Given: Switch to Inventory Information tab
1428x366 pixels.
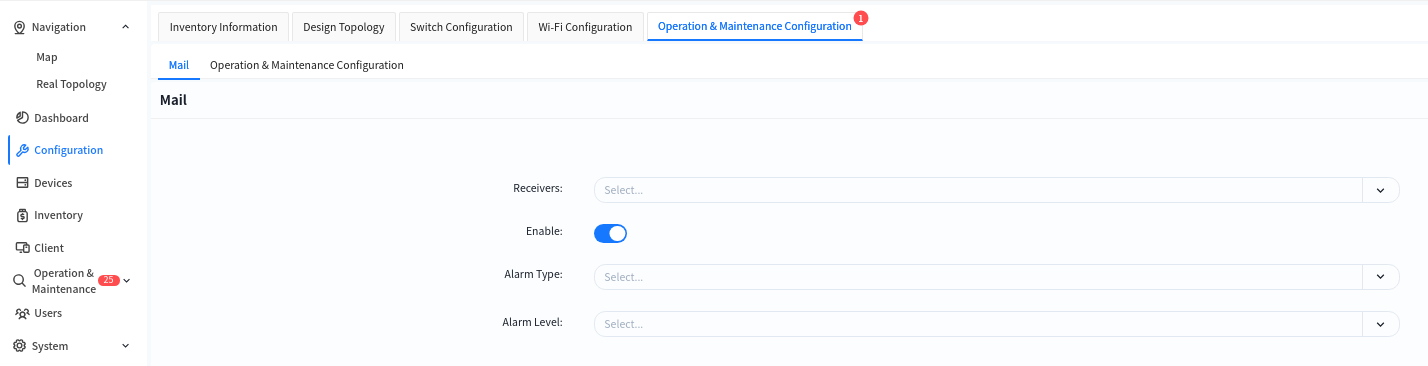Looking at the screenshot, I should [224, 27].
